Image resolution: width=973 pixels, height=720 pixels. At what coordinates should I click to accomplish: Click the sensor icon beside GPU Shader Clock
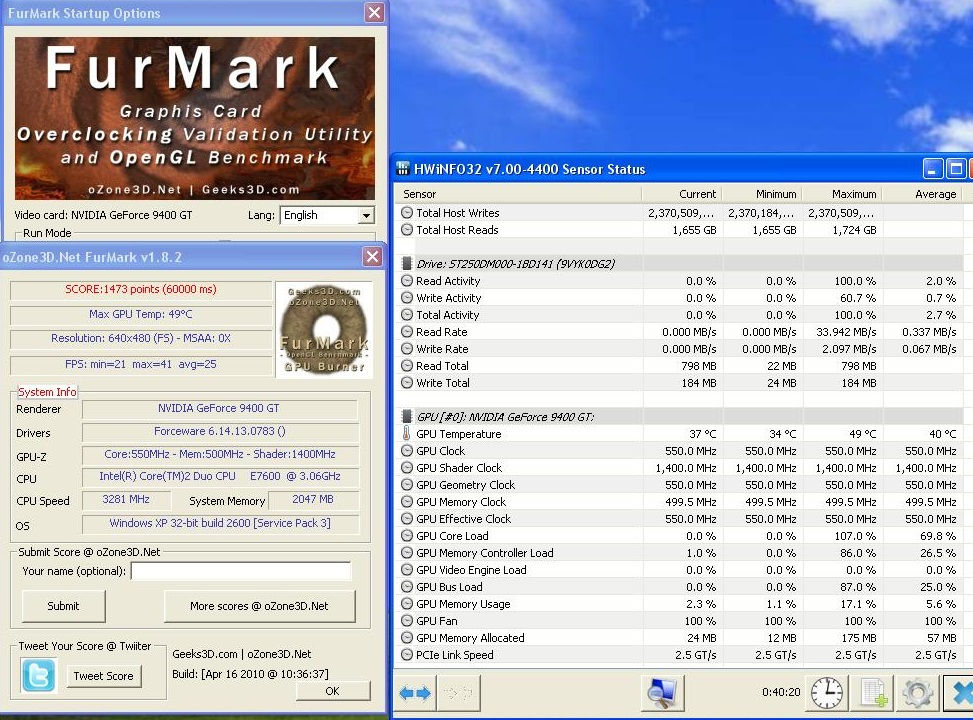point(406,467)
